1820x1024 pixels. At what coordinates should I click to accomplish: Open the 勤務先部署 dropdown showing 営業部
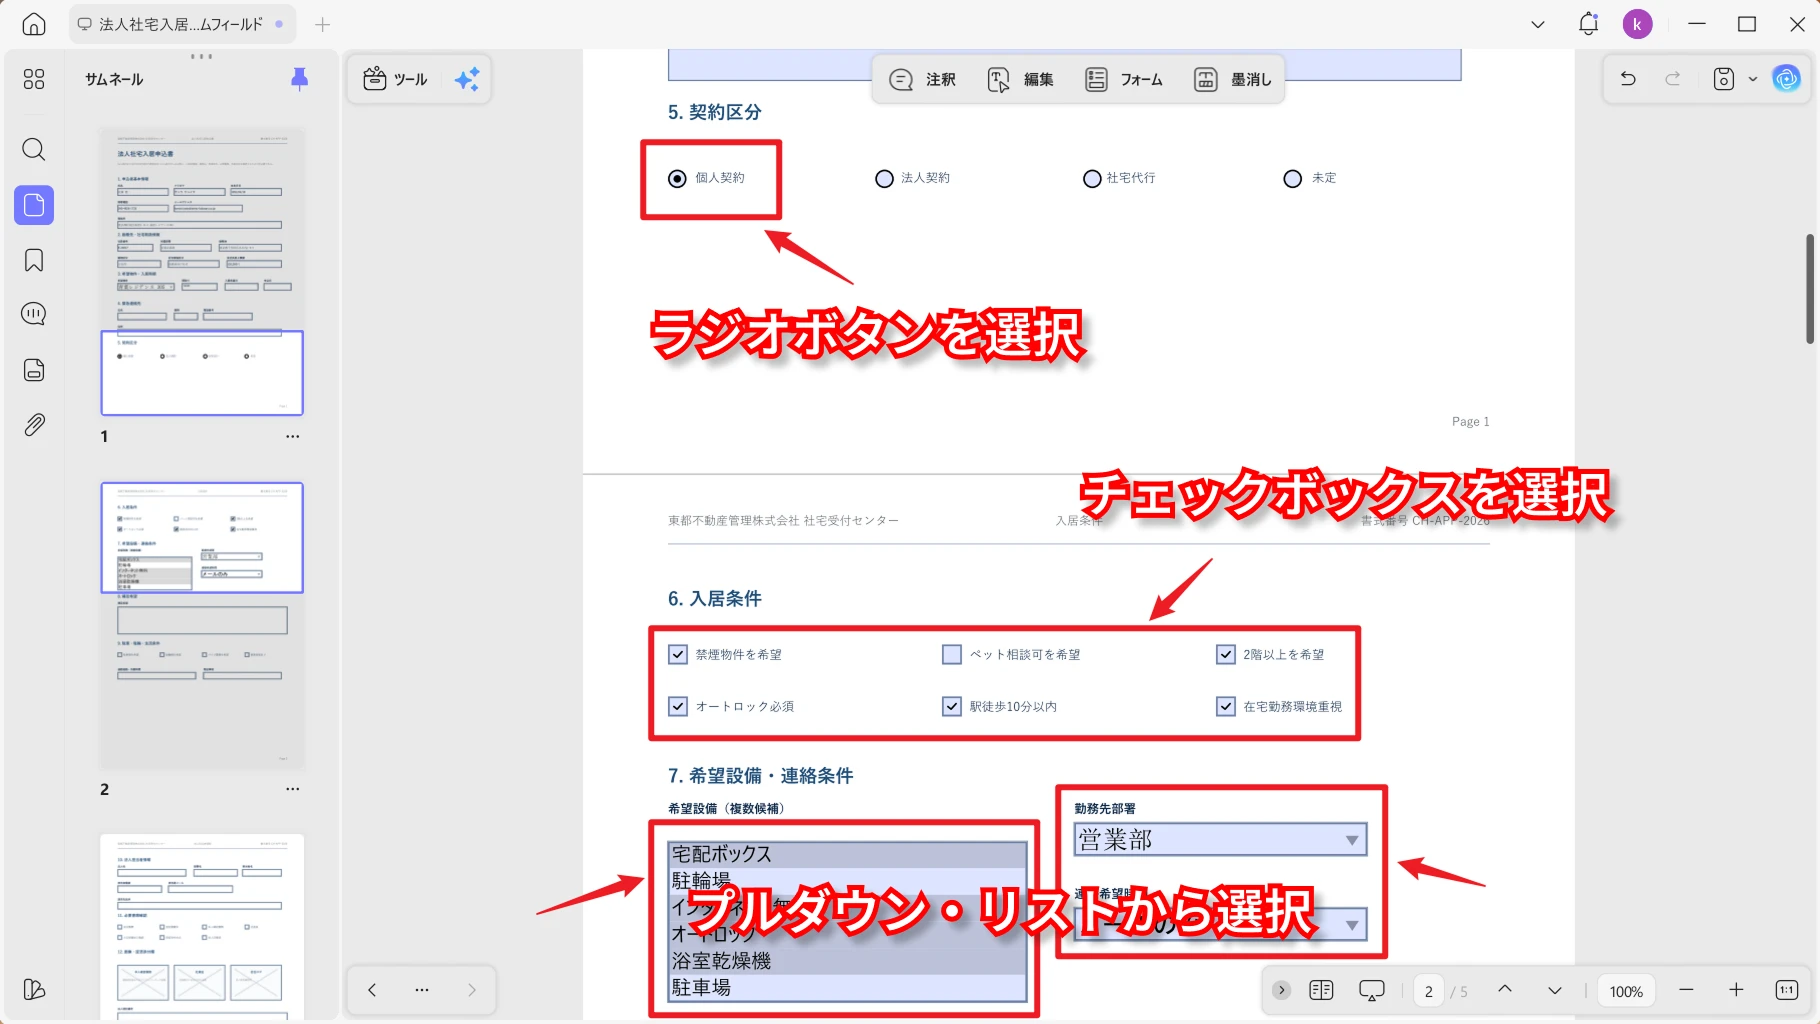tap(1220, 840)
